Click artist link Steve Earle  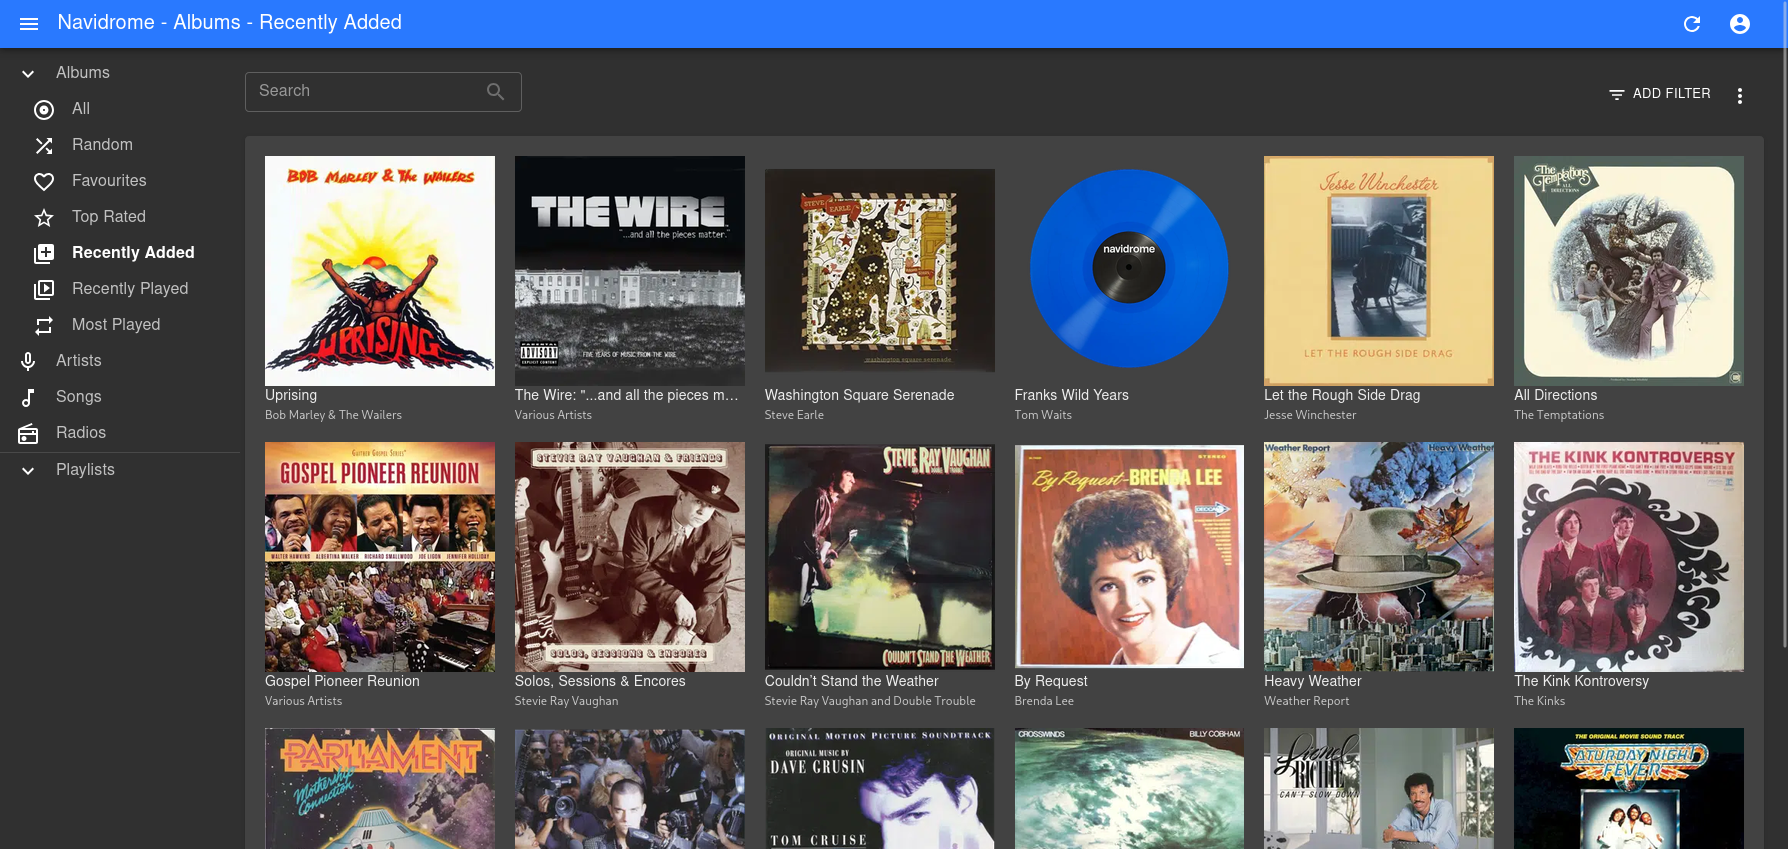pos(794,415)
